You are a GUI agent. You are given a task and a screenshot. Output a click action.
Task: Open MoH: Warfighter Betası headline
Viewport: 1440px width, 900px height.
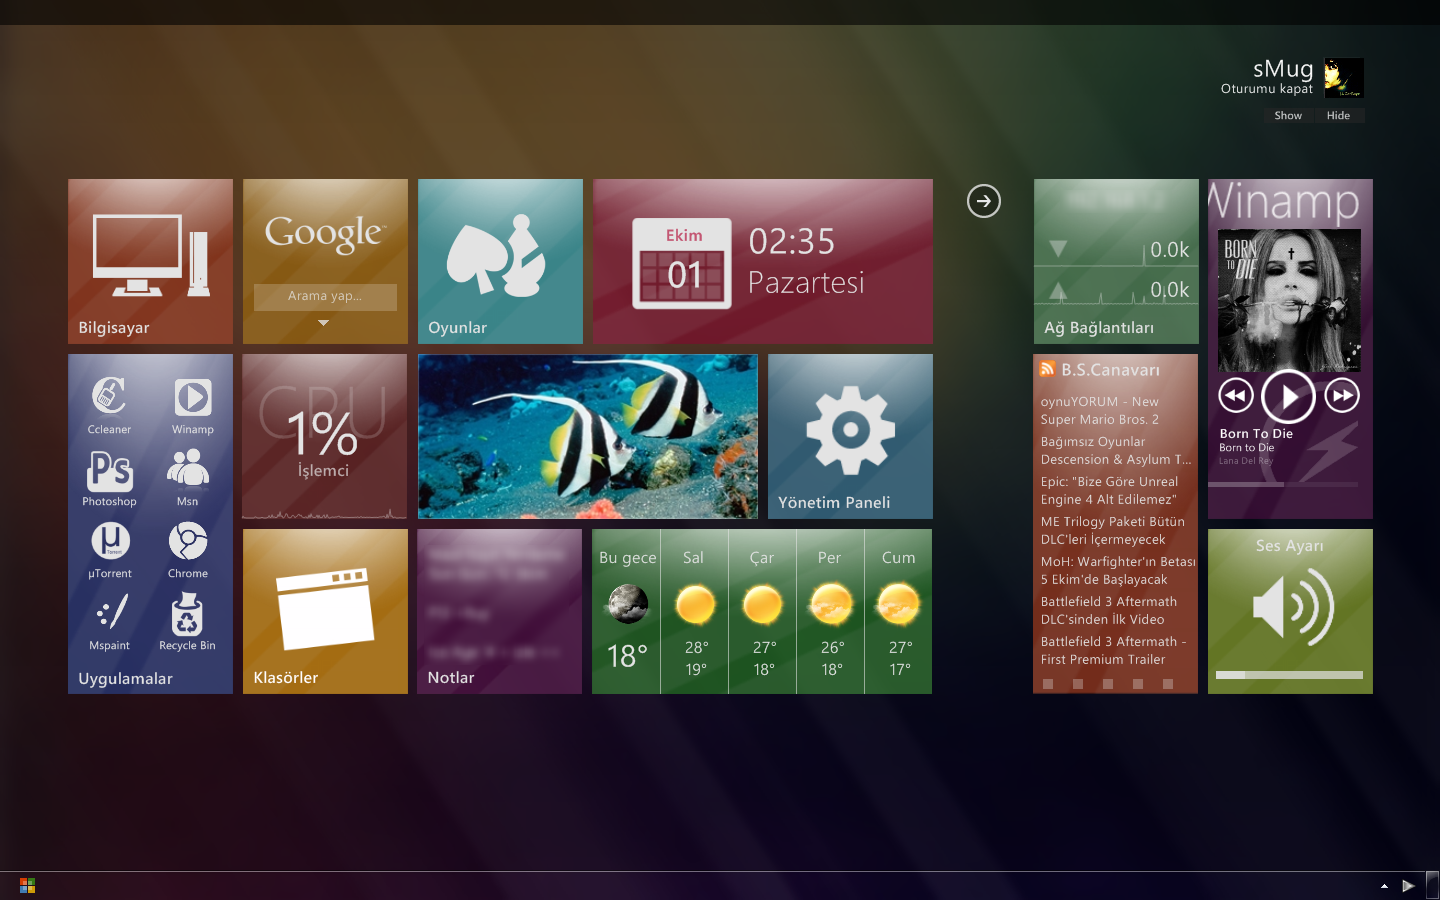1117,571
